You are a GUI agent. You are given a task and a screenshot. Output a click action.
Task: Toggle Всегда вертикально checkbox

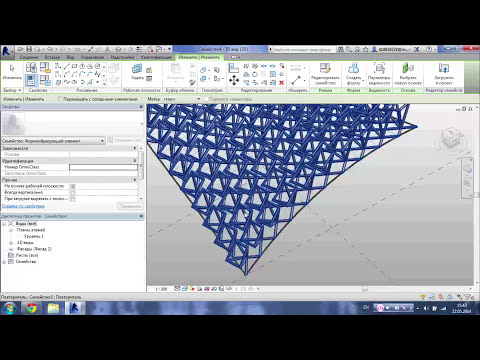(x=73, y=192)
